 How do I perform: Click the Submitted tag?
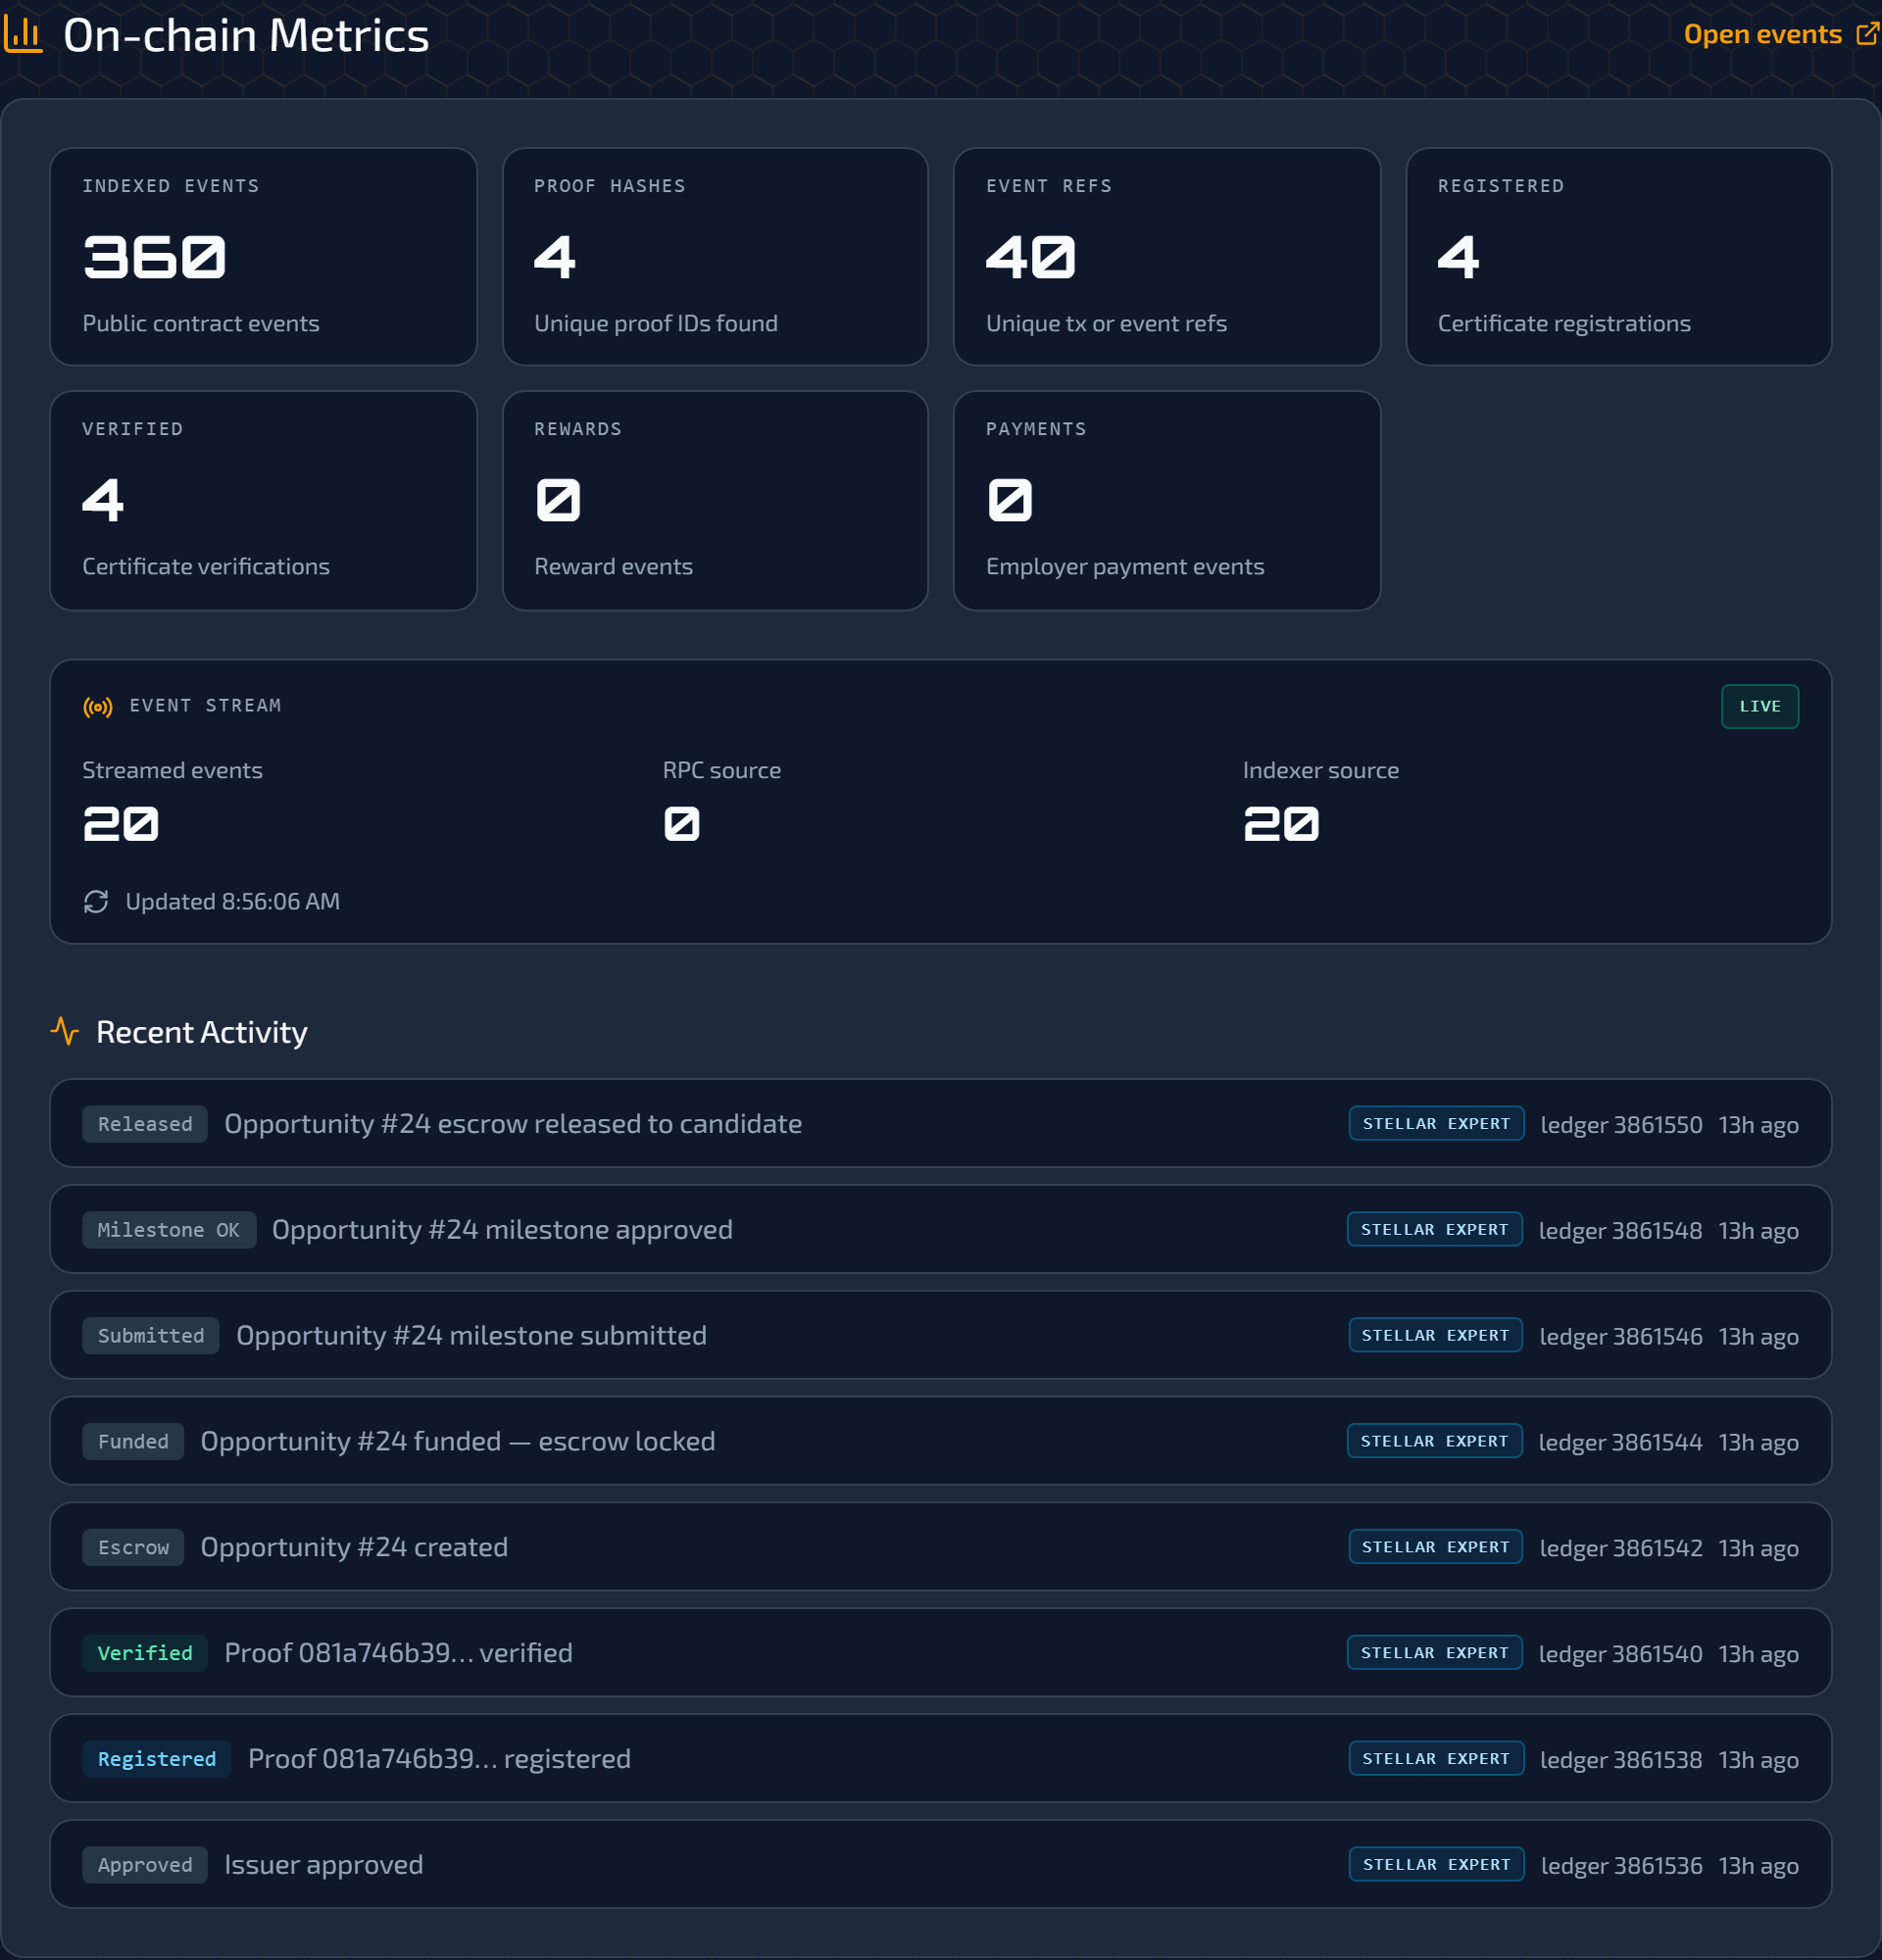151,1336
